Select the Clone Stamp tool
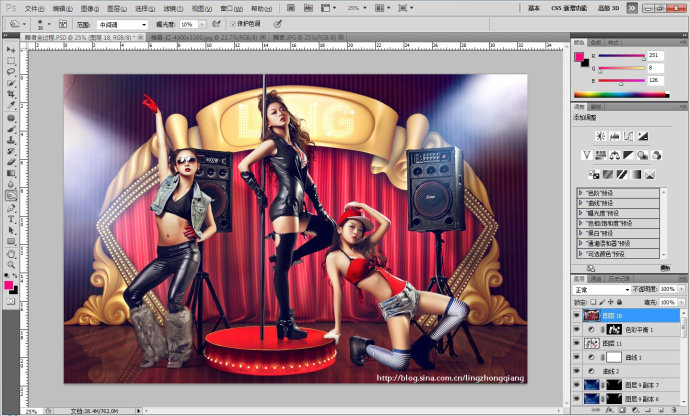The height and width of the screenshot is (416, 690). (11, 140)
